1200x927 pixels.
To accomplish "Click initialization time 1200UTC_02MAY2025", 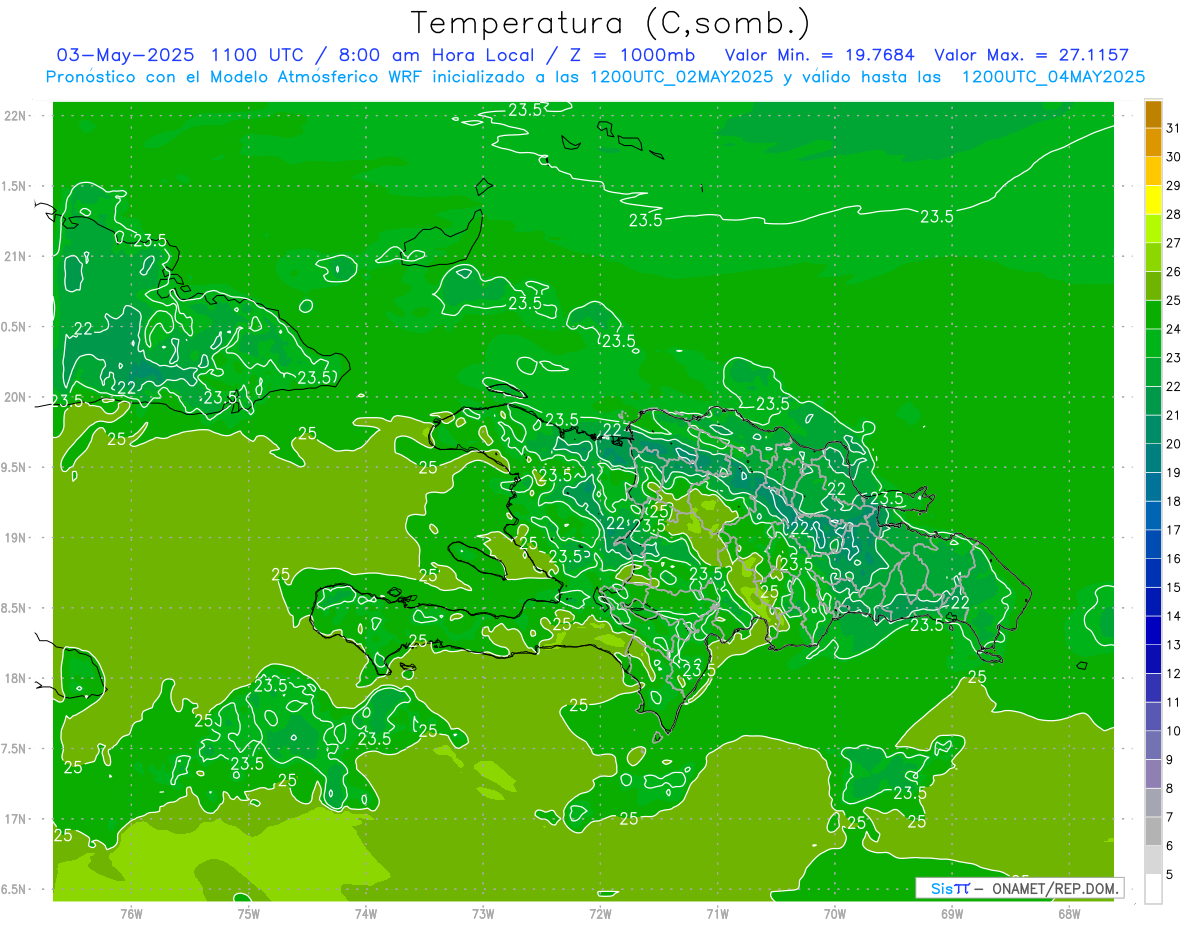I will (682, 76).
